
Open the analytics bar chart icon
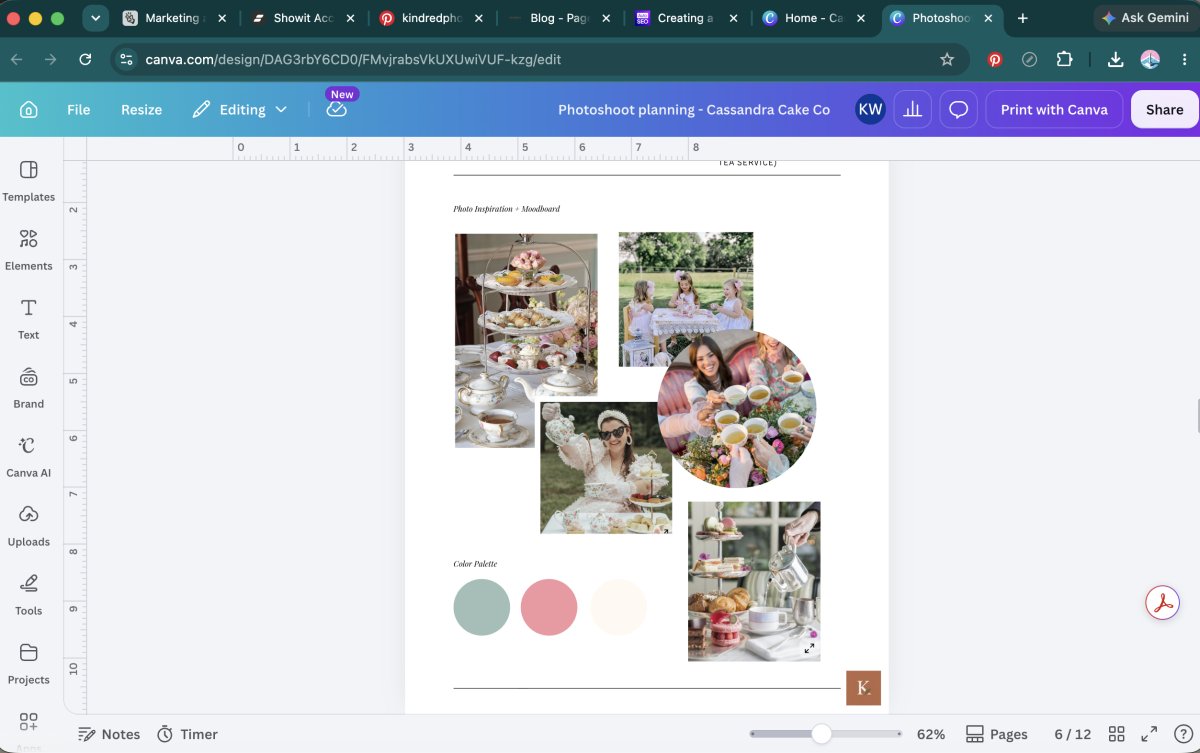coord(912,109)
